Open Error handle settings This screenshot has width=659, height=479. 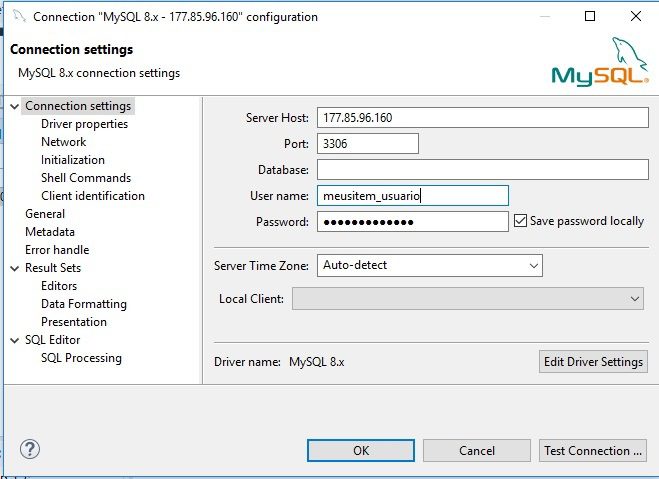pos(57,250)
